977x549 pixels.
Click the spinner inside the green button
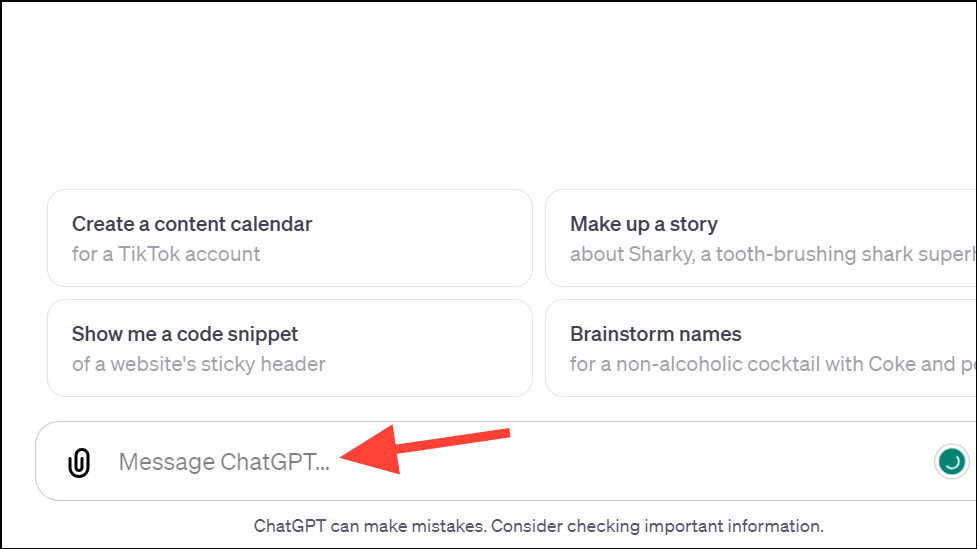pyautogui.click(x=951, y=462)
